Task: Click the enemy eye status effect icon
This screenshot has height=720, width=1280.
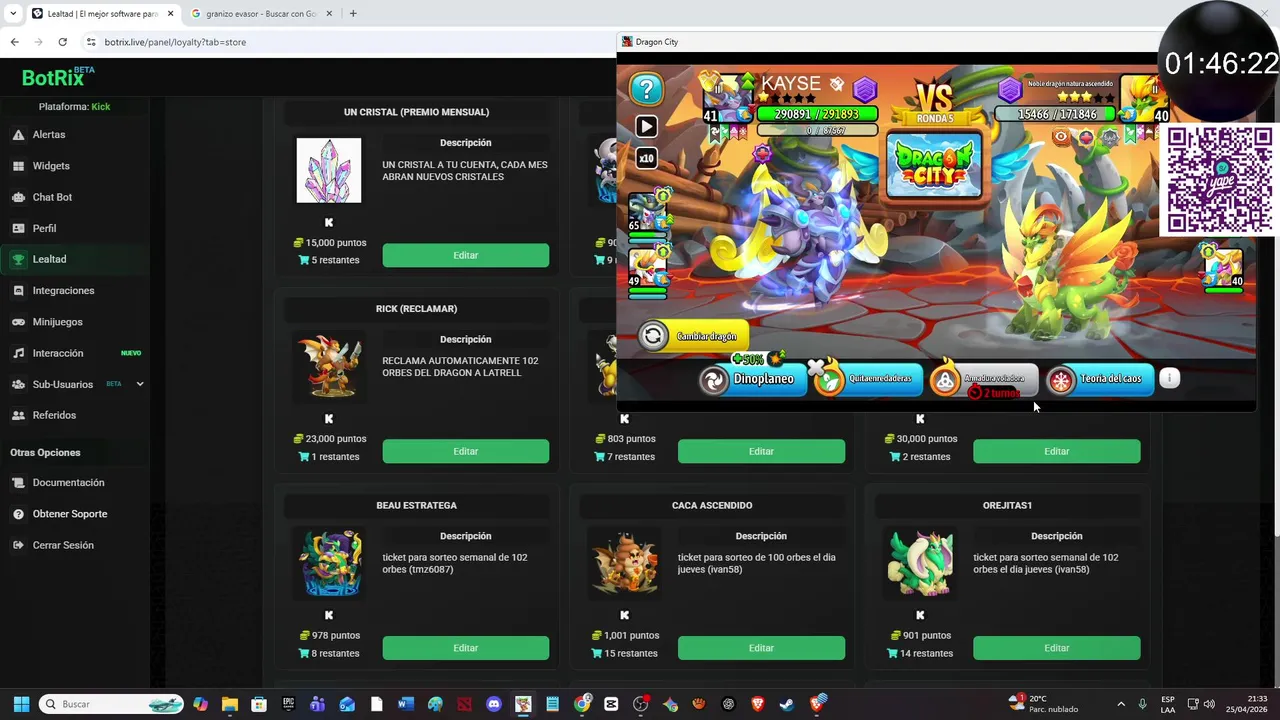Action: 1062,137
